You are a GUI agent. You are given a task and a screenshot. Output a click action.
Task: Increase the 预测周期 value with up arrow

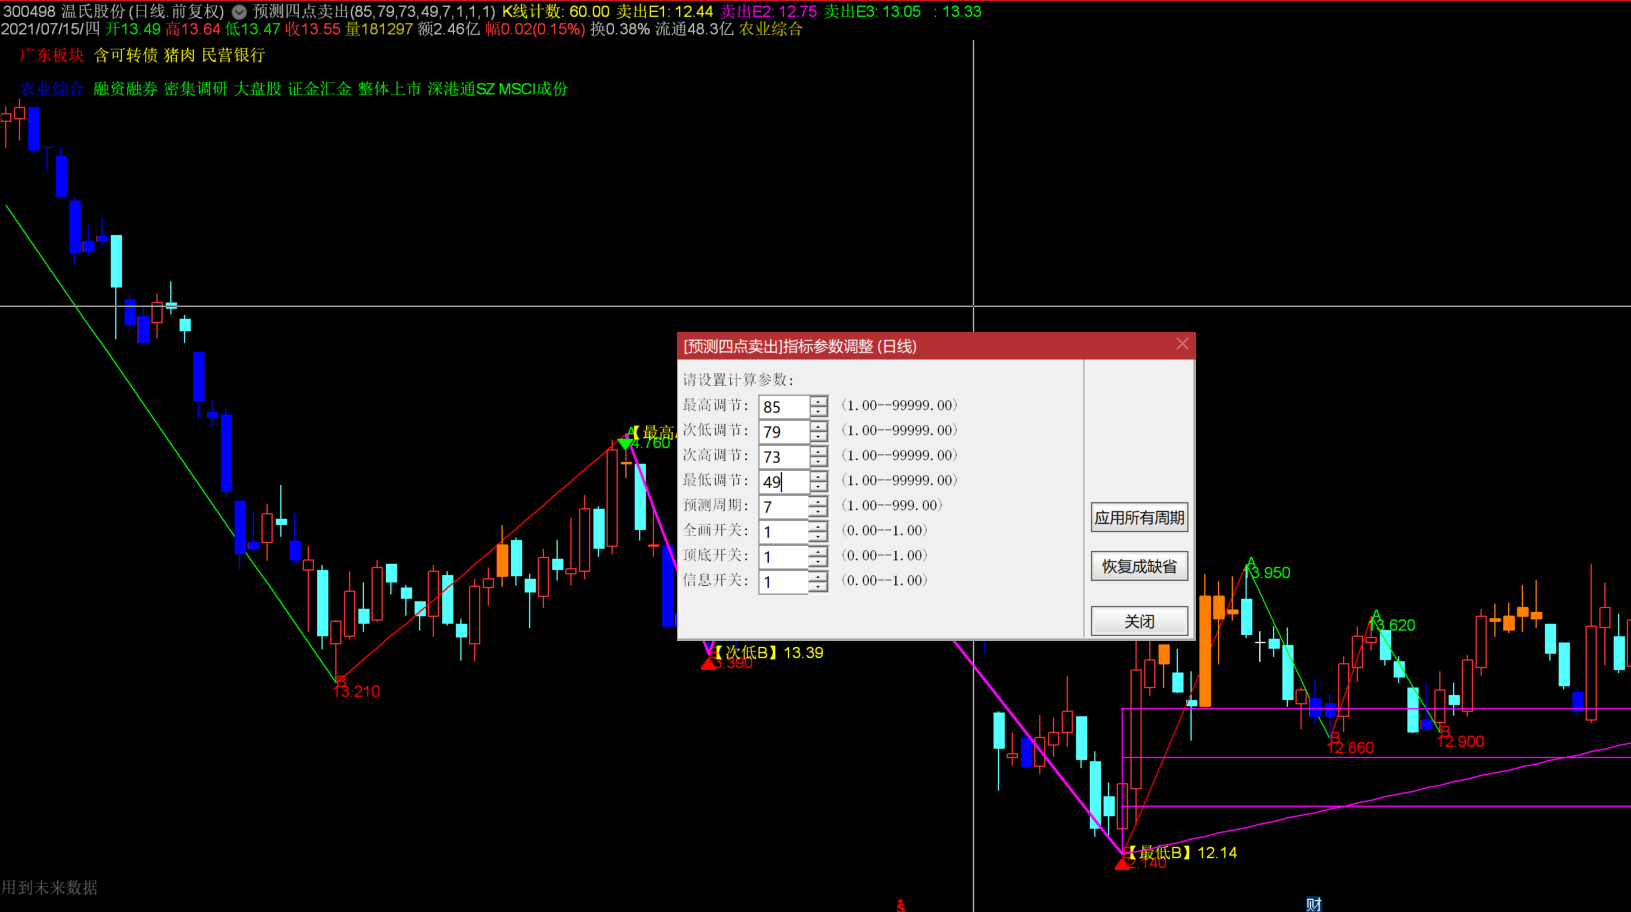tap(819, 501)
